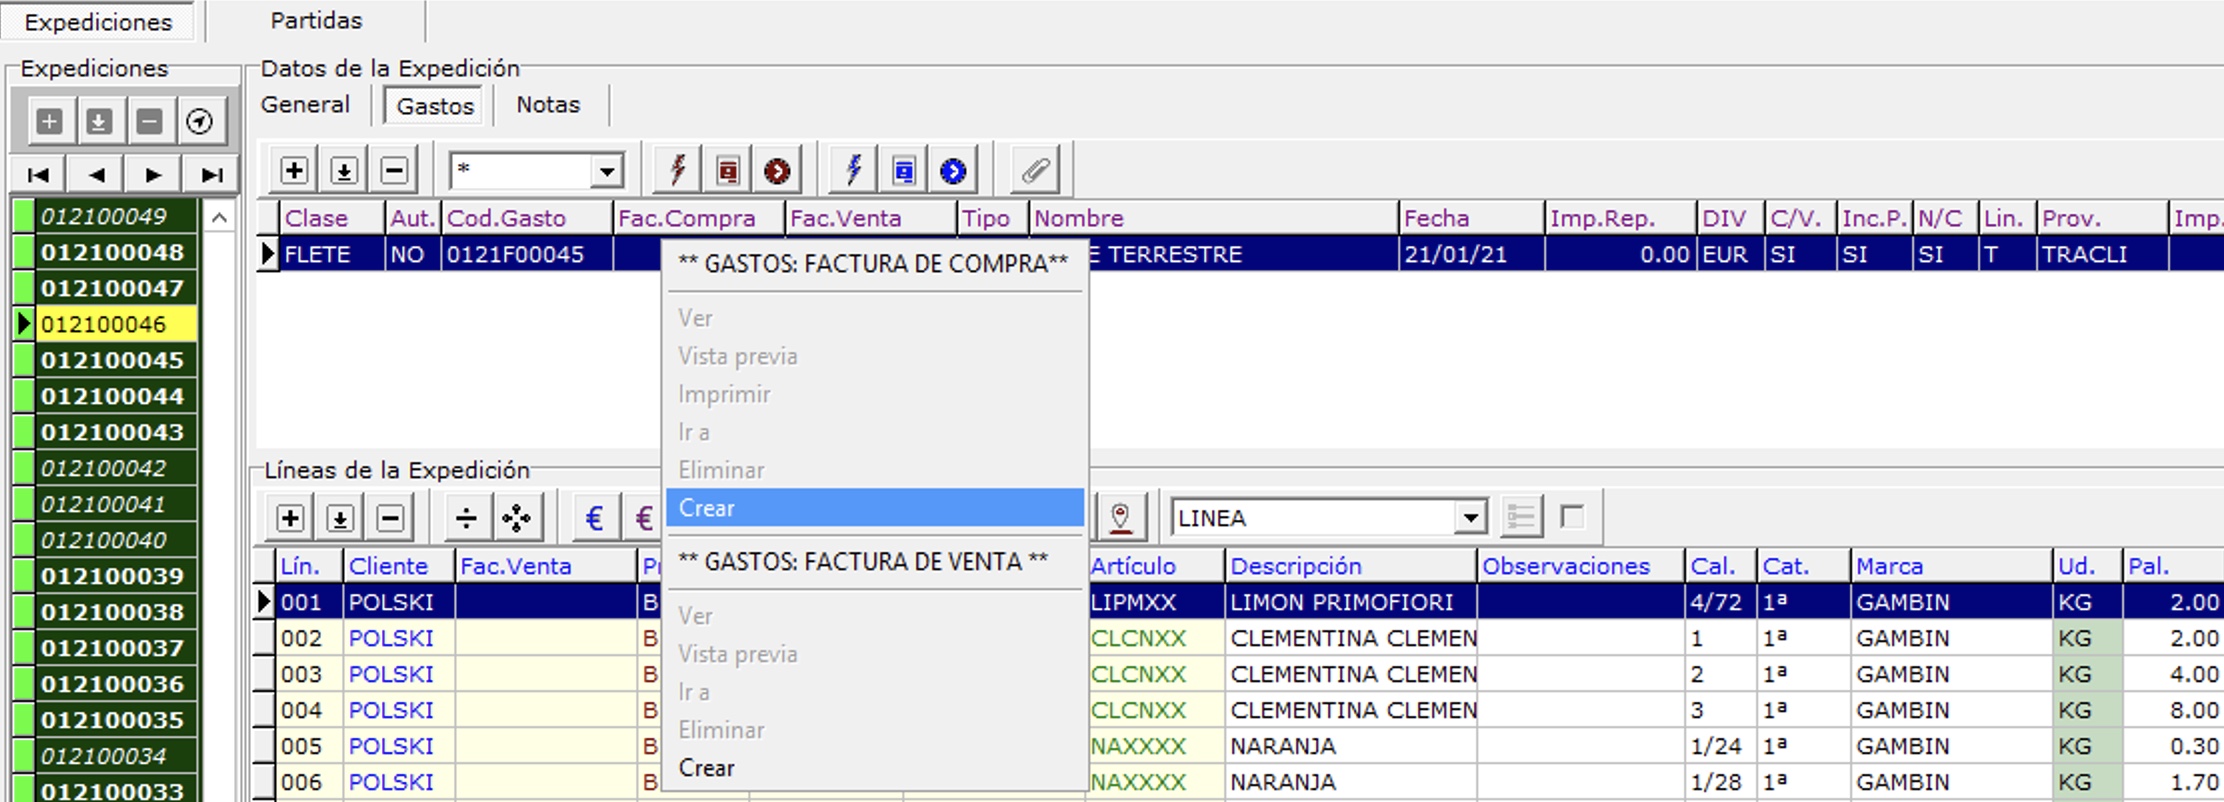Viewport: 2224px width, 802px height.
Task: Toggle the checkbox next to LINEA dropdown
Action: tap(1572, 516)
